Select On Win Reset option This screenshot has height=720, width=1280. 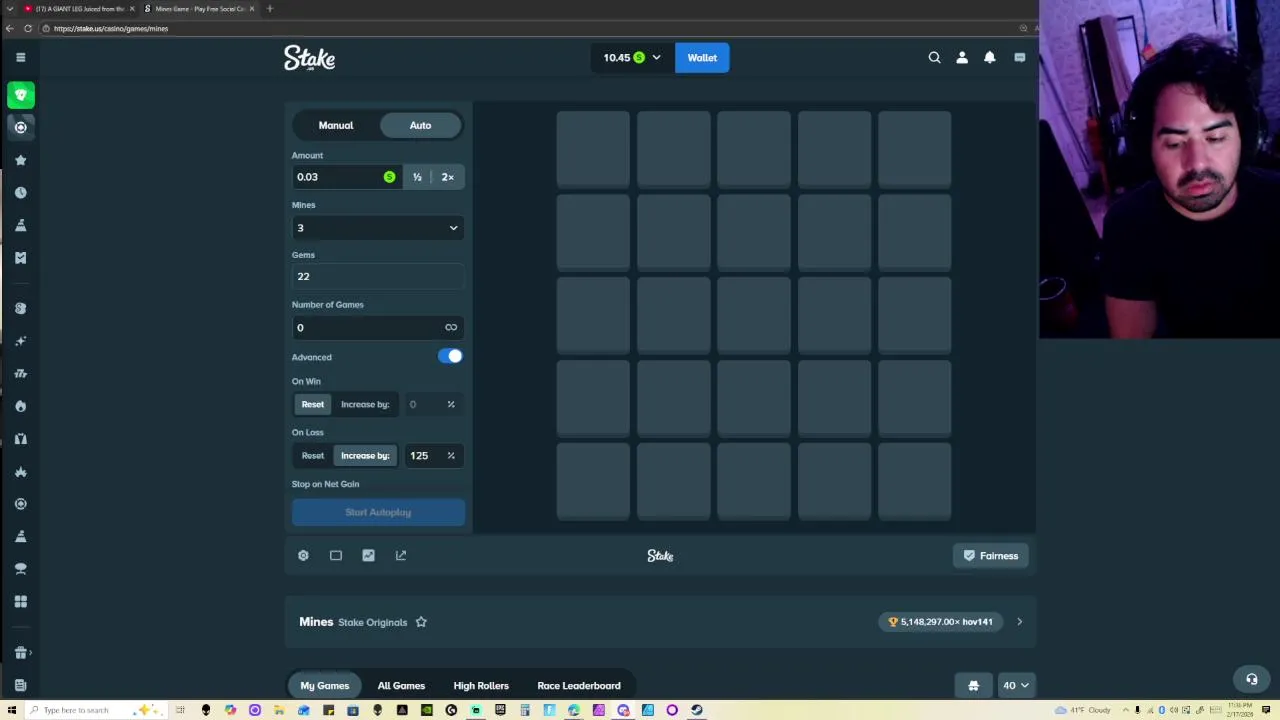tap(313, 404)
